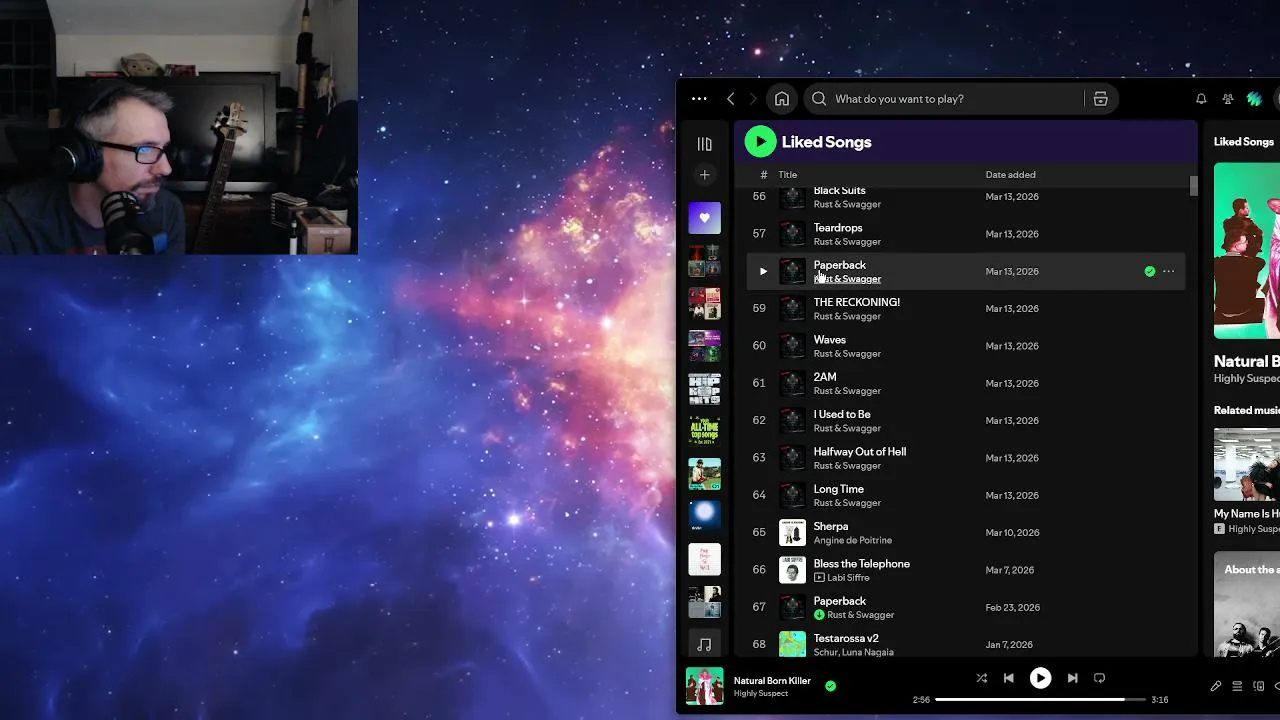Image resolution: width=1280 pixels, height=720 pixels.
Task: Click the downloaded icon on track 67 Paperback
Action: (819, 615)
